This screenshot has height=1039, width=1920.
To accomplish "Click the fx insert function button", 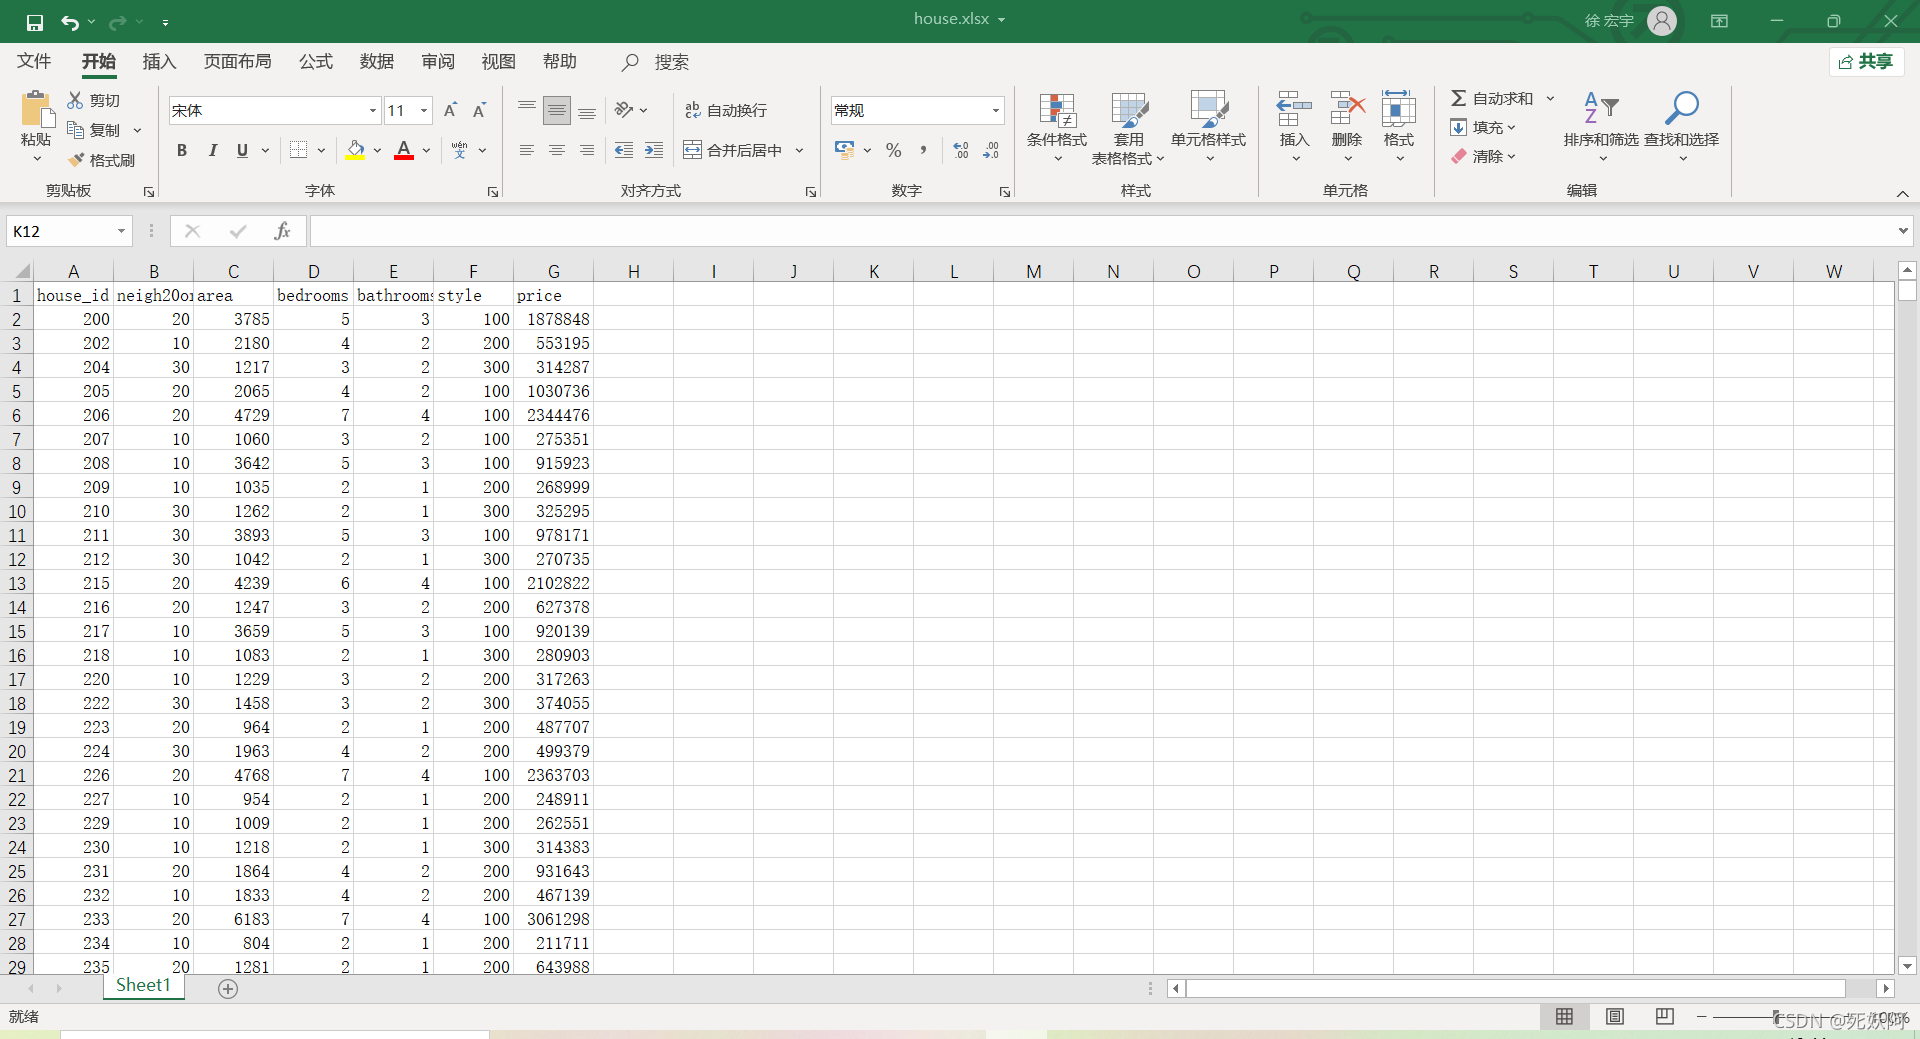I will 283,231.
